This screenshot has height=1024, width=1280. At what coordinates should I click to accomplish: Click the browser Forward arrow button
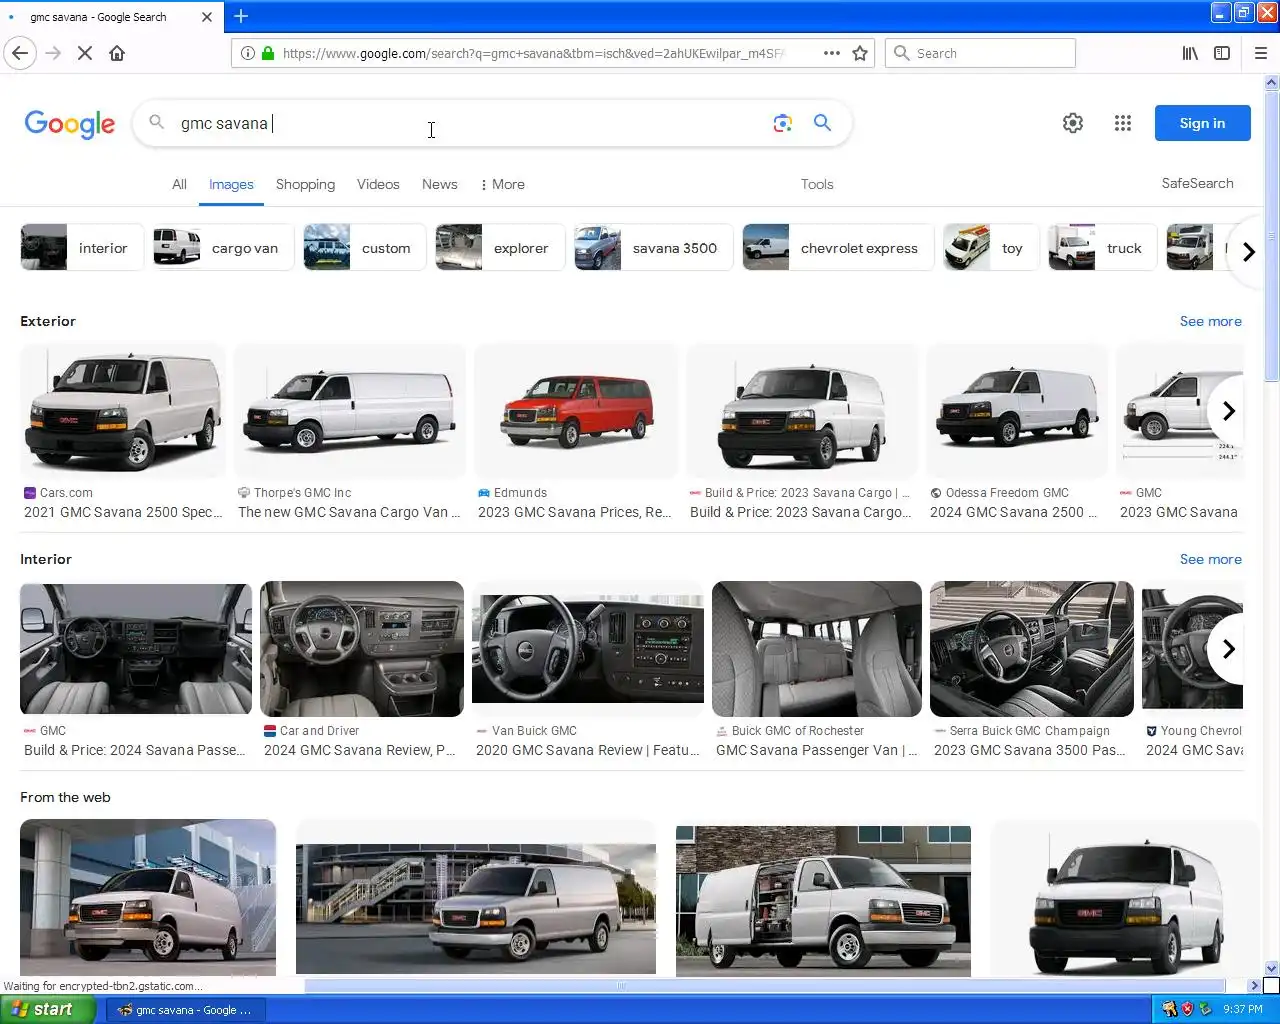(53, 53)
